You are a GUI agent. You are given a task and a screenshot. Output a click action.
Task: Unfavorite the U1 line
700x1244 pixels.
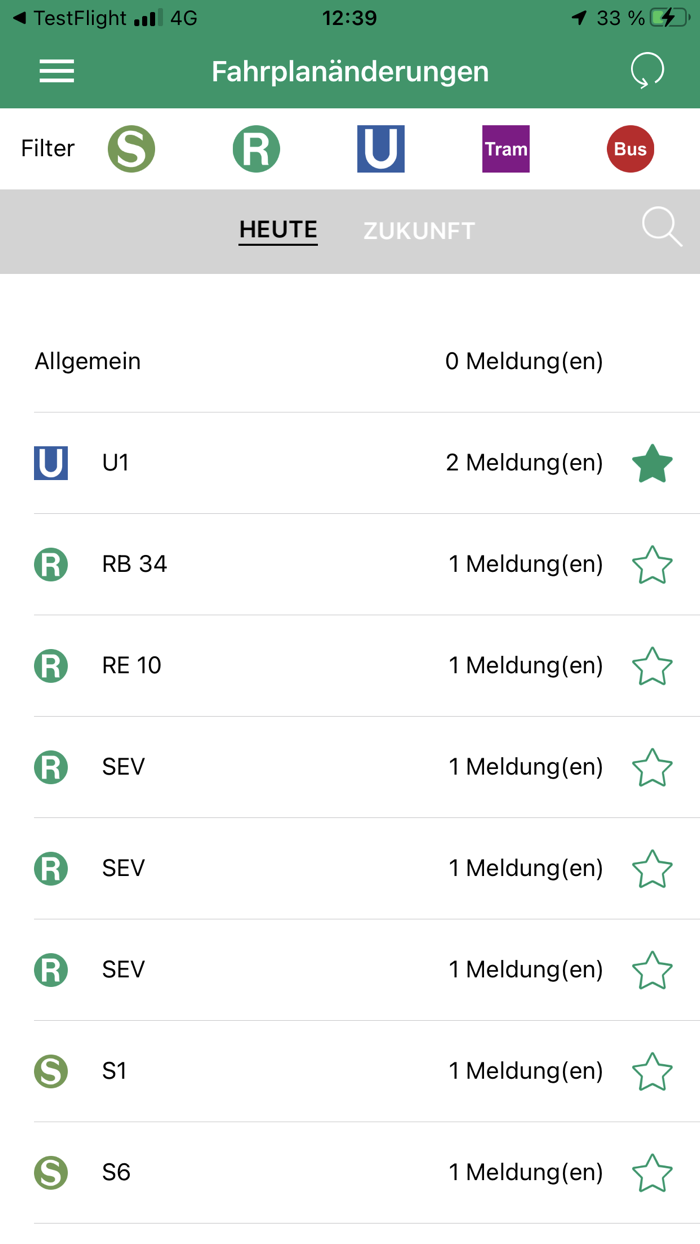[652, 463]
